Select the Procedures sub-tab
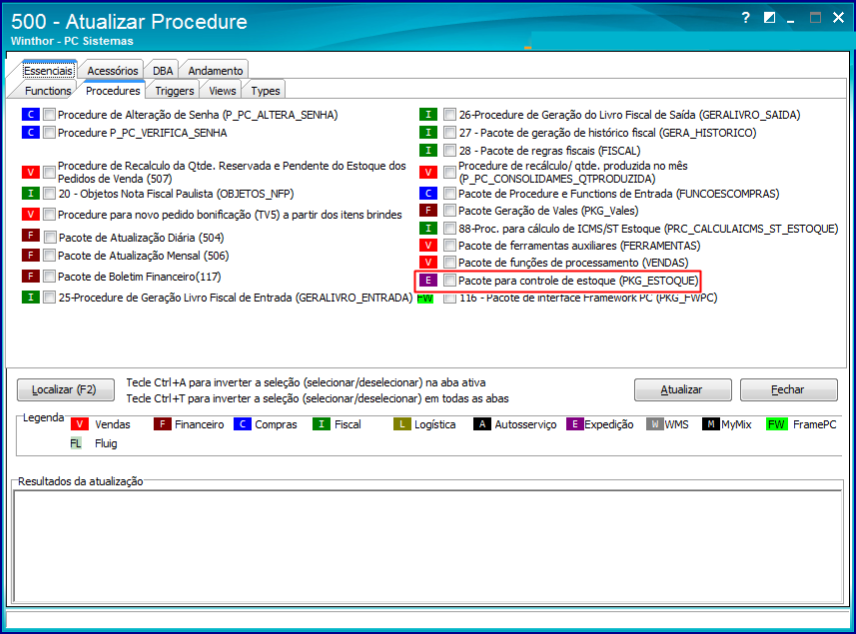 tap(112, 91)
